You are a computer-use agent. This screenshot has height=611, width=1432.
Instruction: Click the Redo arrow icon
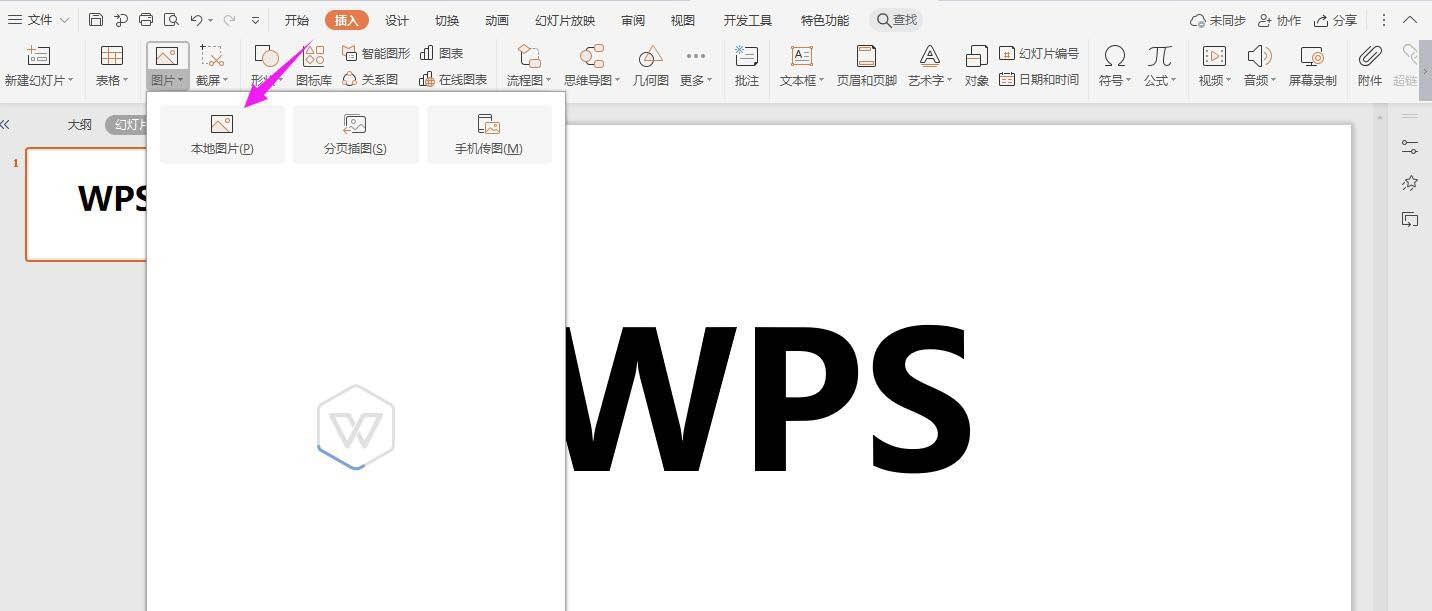pos(229,20)
